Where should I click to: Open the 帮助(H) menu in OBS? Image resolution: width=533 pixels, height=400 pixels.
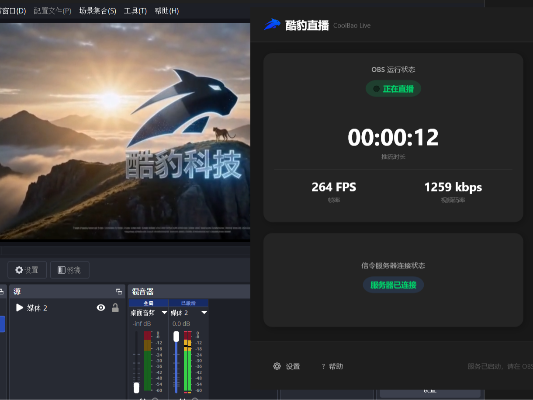click(x=167, y=11)
